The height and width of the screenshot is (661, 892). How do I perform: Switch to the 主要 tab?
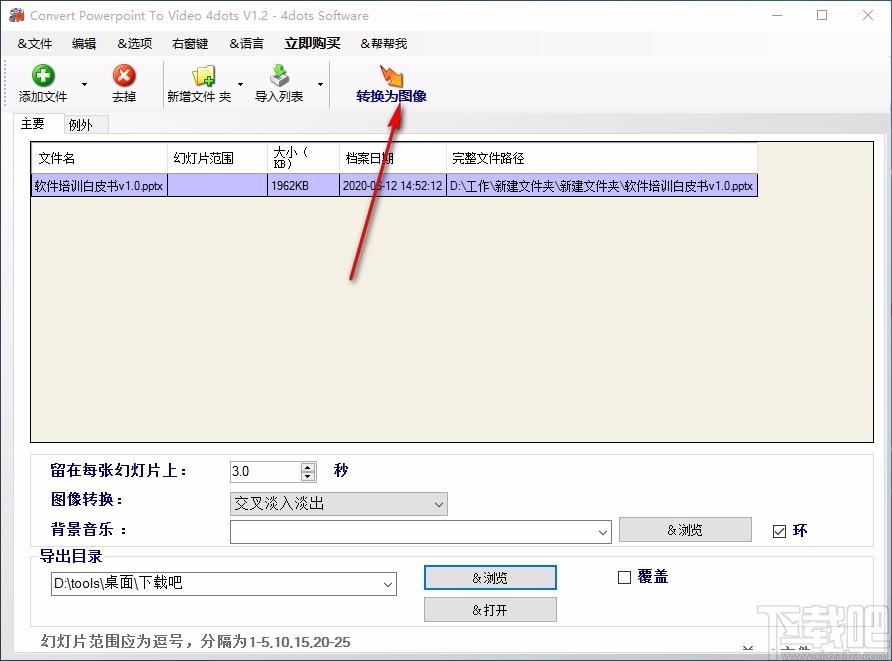(x=32, y=123)
